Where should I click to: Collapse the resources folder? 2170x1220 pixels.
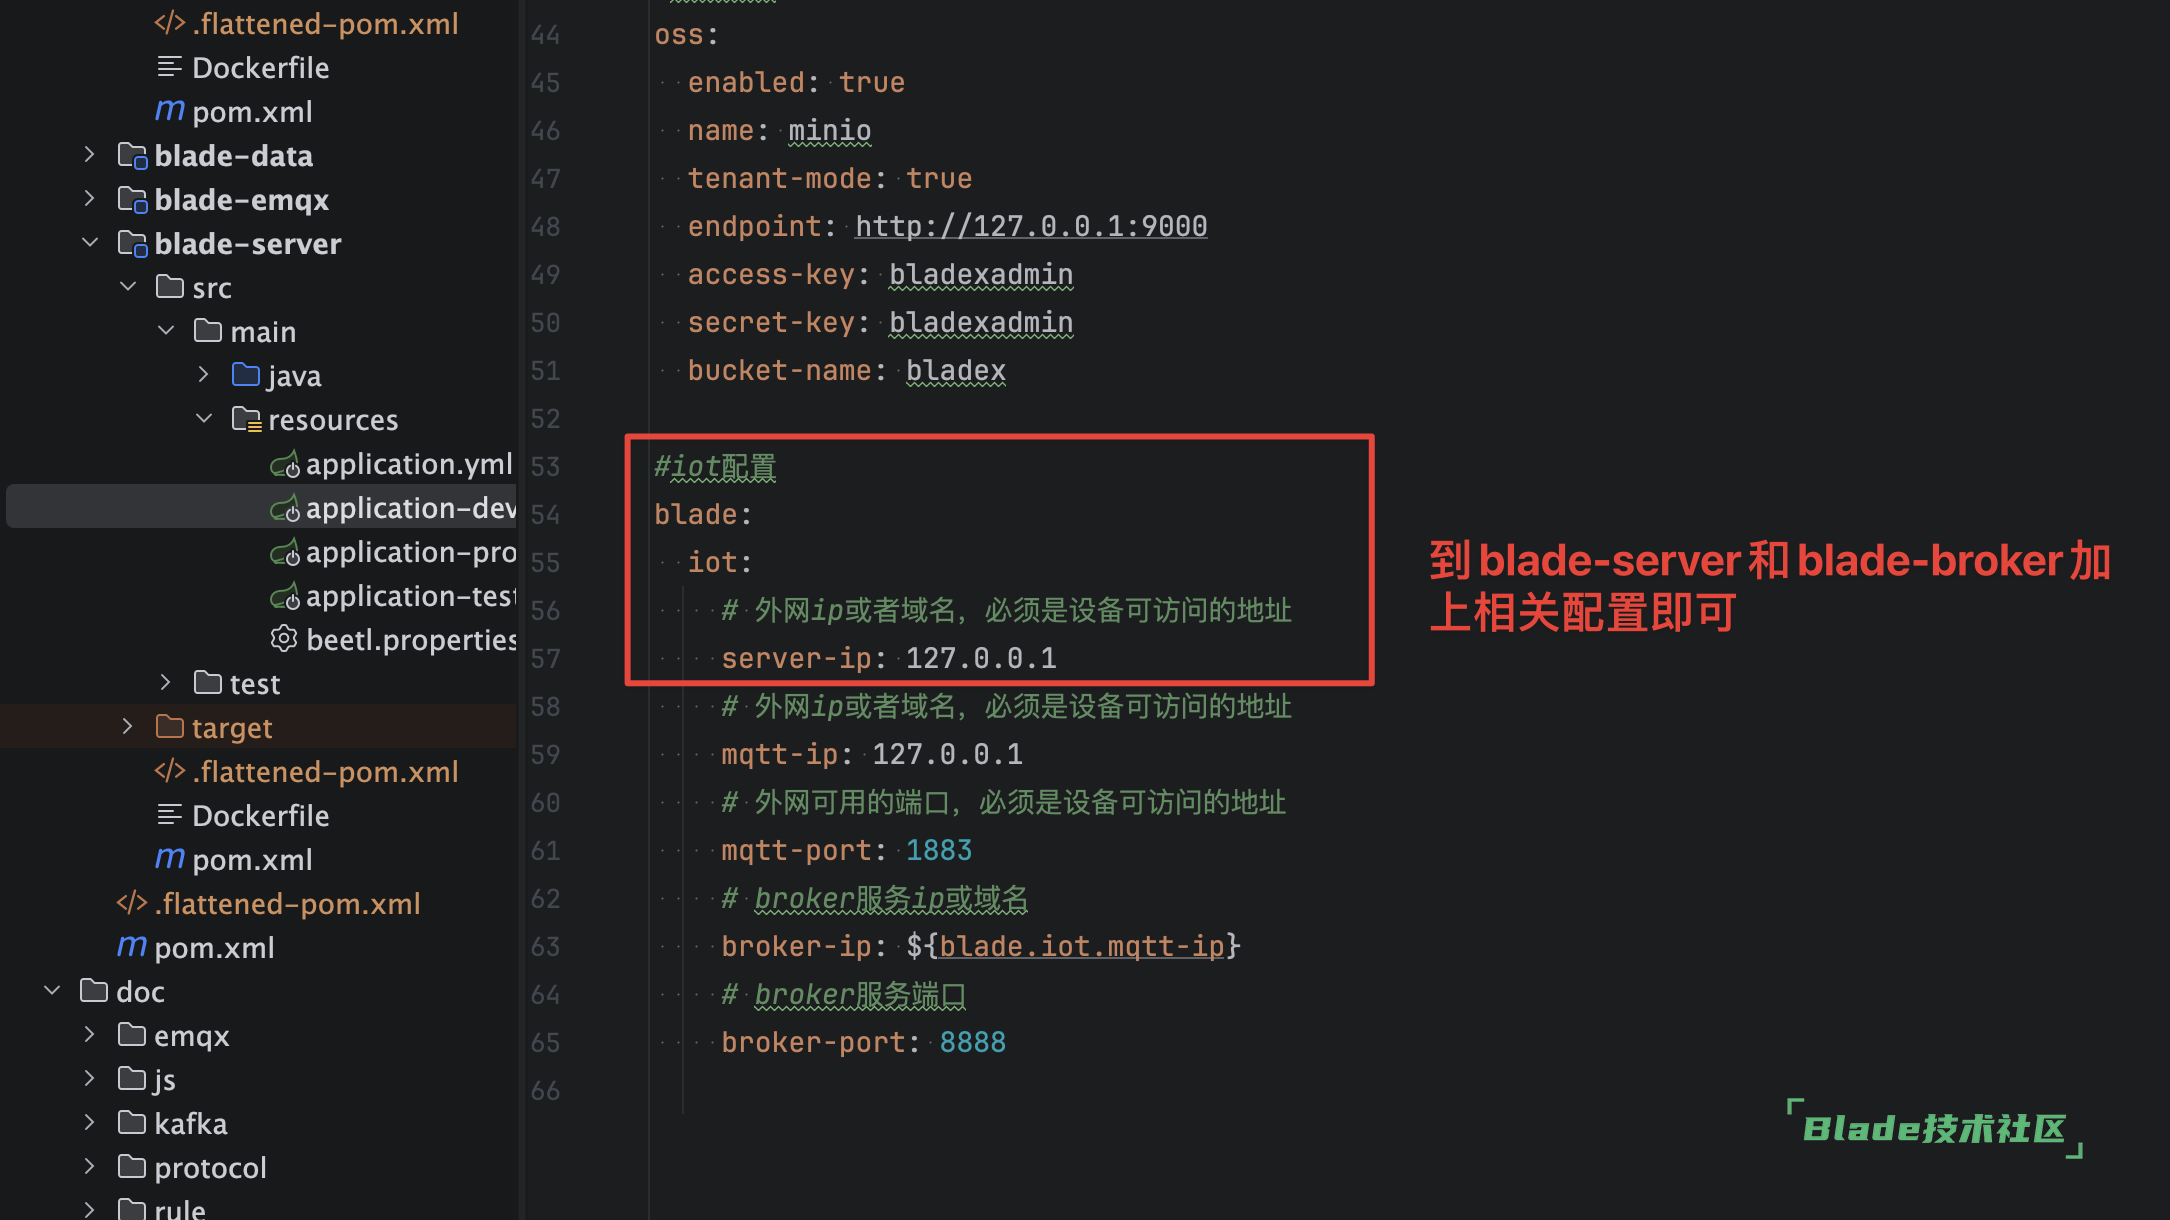(x=204, y=419)
